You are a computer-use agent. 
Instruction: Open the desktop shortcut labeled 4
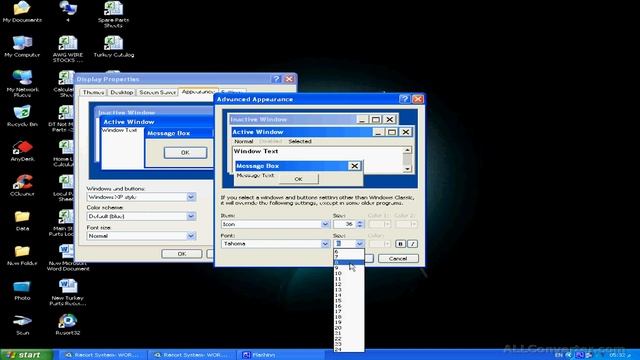click(x=68, y=11)
